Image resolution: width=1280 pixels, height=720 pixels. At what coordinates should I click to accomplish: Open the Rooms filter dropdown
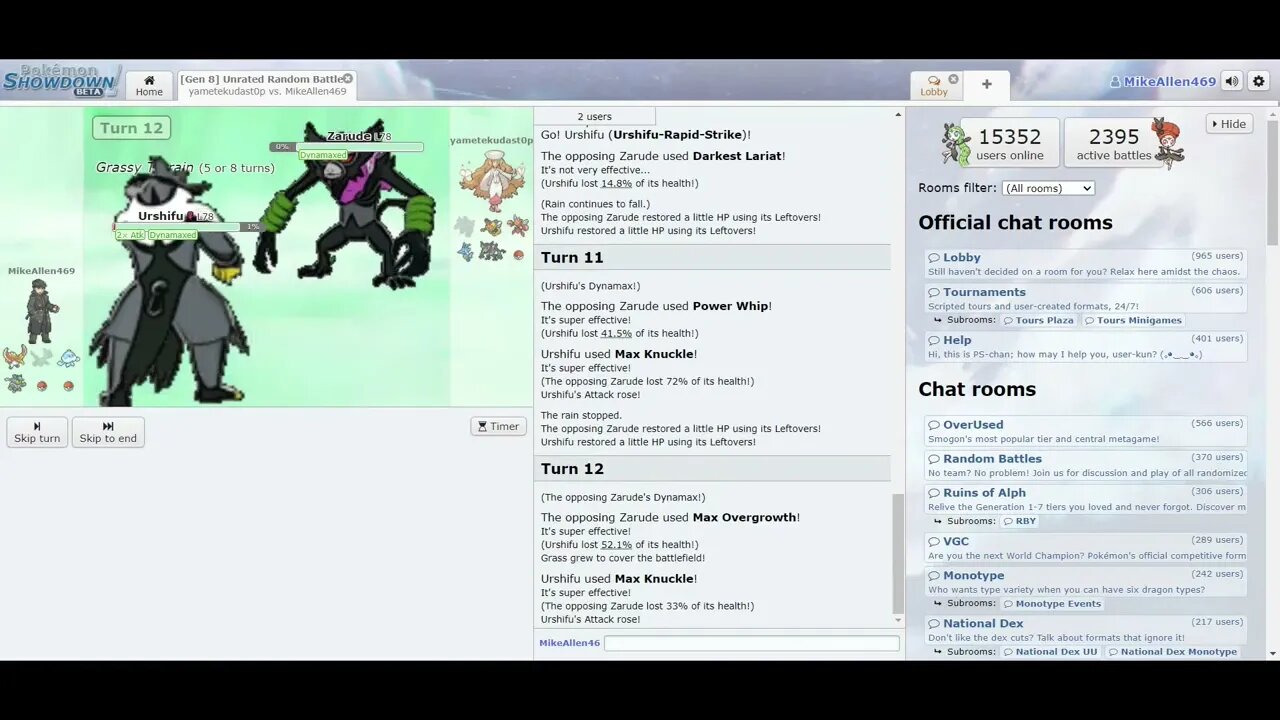[x=1048, y=188]
